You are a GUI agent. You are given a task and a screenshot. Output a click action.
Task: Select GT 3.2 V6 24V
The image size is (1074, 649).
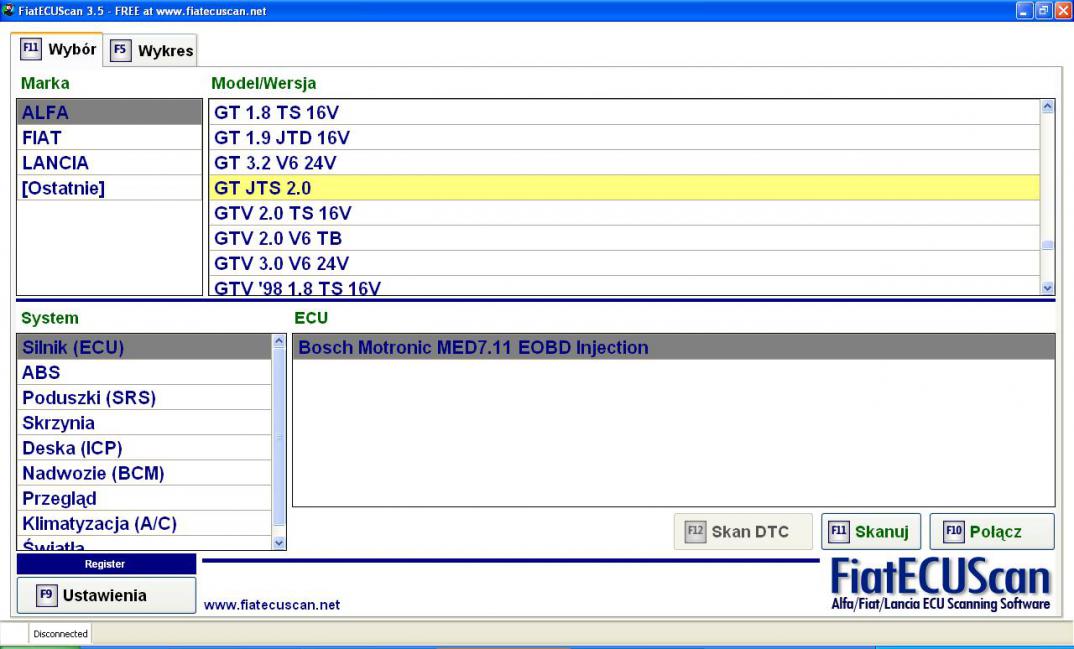click(x=625, y=163)
